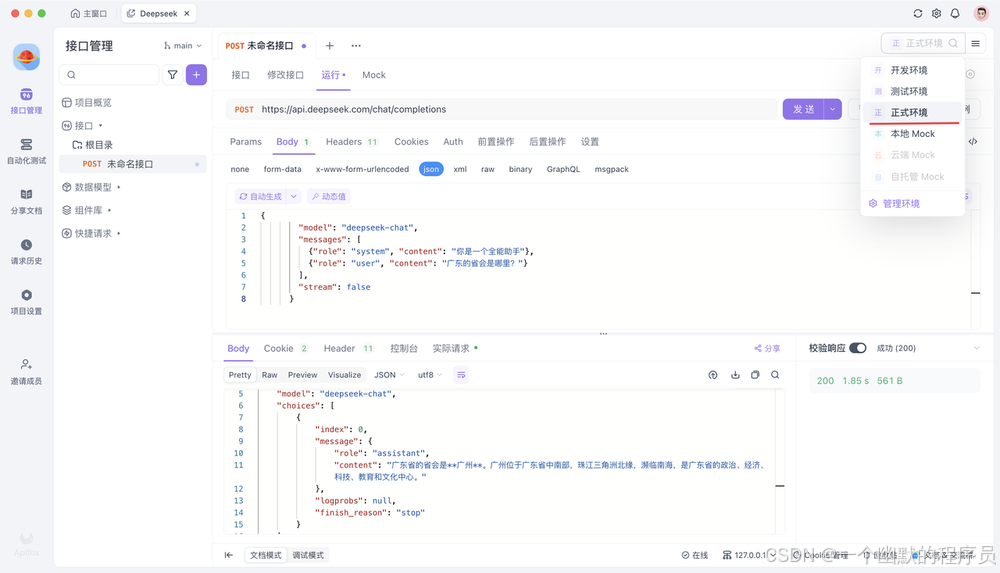Screen dimensions: 1000x573
Task: Open the main branch dropdown
Action: (x=183, y=45)
